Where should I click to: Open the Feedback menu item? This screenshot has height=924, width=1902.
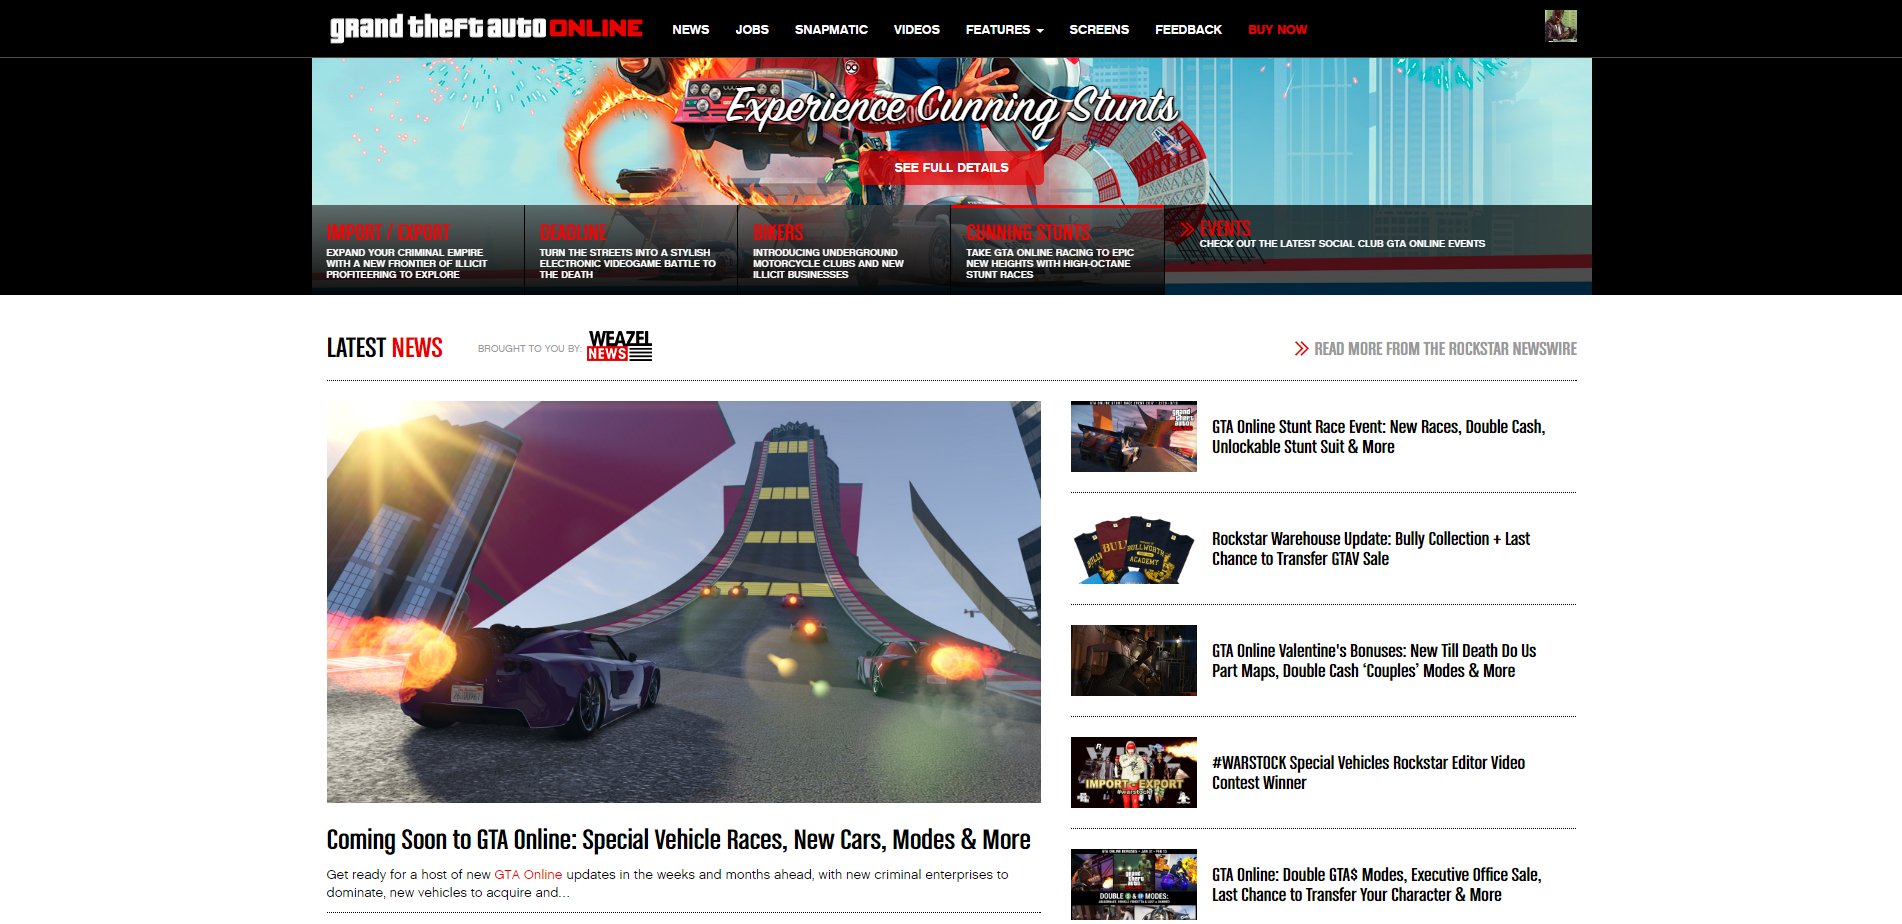[1188, 30]
